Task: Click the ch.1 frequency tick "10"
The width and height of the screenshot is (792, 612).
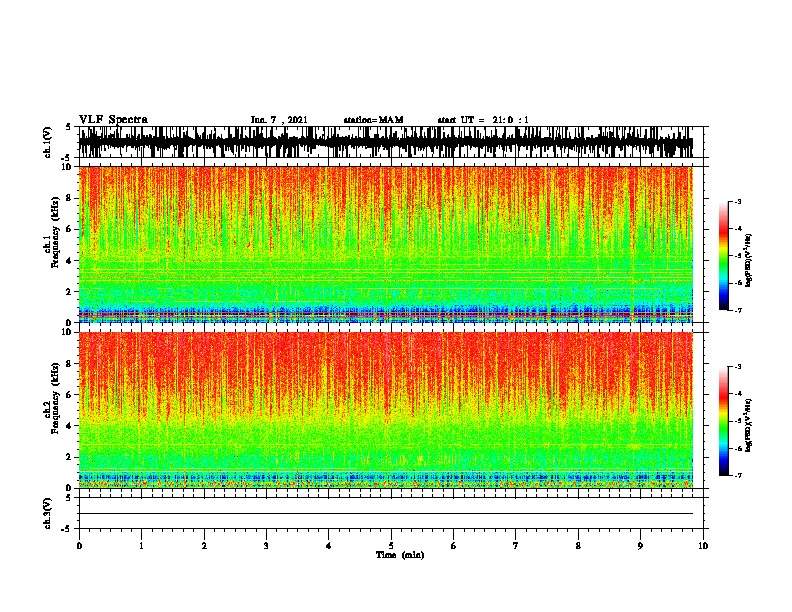Action: click(x=67, y=168)
